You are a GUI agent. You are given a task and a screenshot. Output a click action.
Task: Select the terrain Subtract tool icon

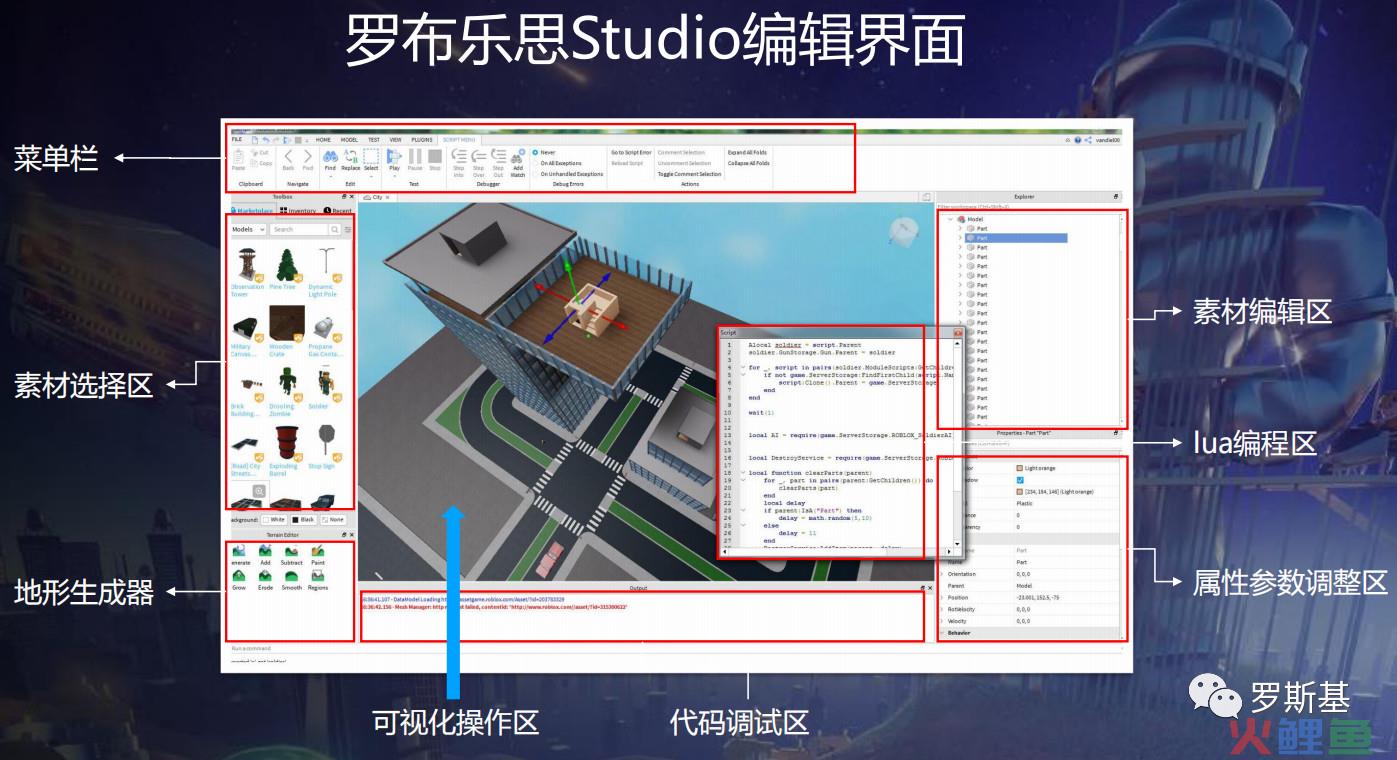click(x=291, y=551)
